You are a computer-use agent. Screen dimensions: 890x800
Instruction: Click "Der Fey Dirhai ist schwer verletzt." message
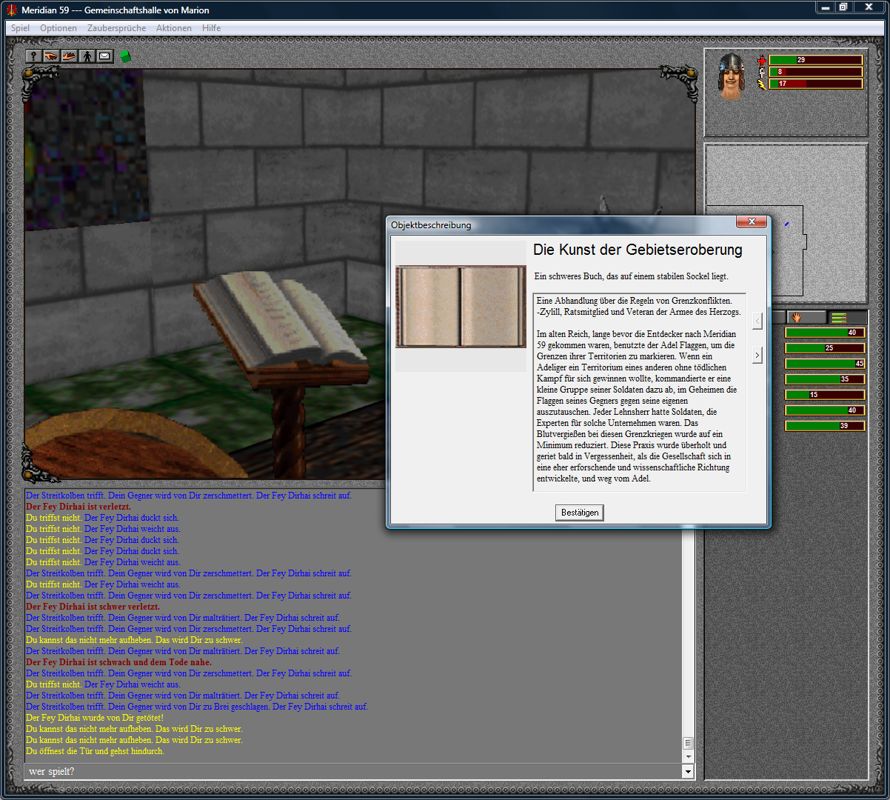click(93, 606)
